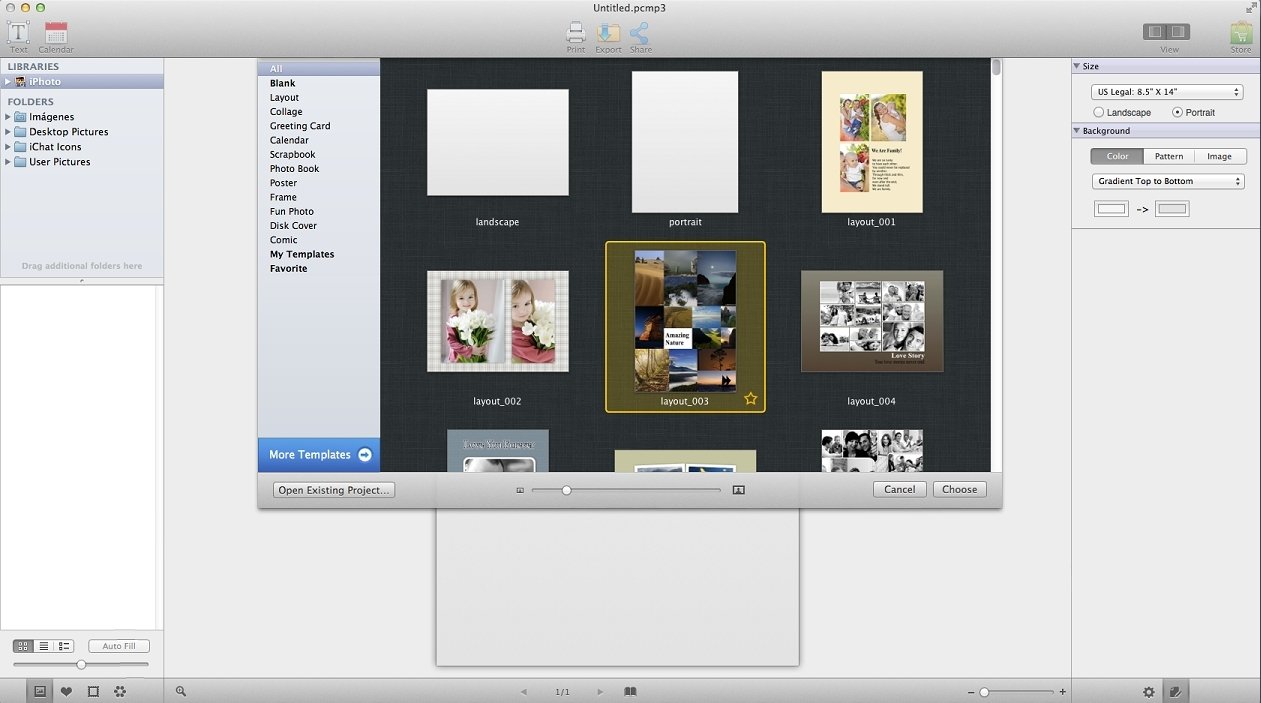Select the Photo Book category

(294, 168)
